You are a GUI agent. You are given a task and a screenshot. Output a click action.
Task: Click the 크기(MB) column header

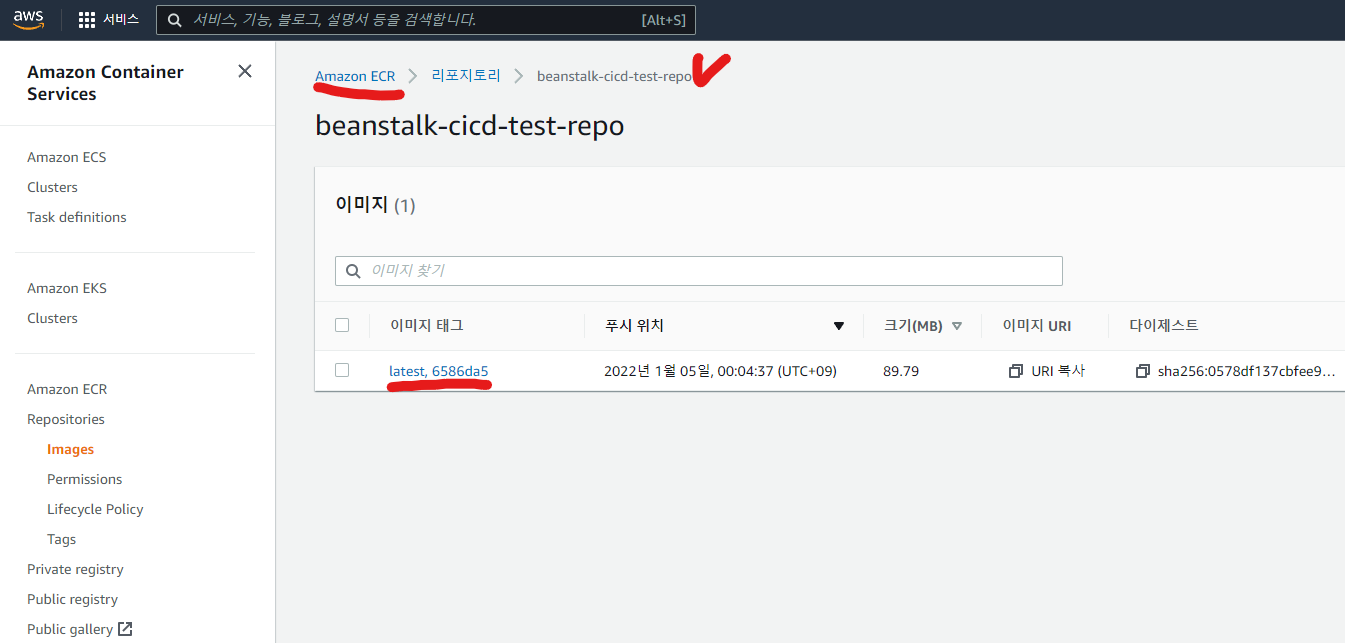pos(913,326)
